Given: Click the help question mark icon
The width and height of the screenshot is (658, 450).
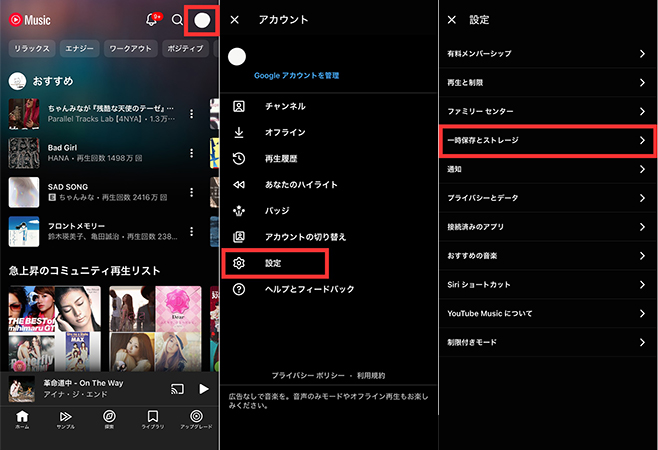Looking at the screenshot, I should [239, 289].
